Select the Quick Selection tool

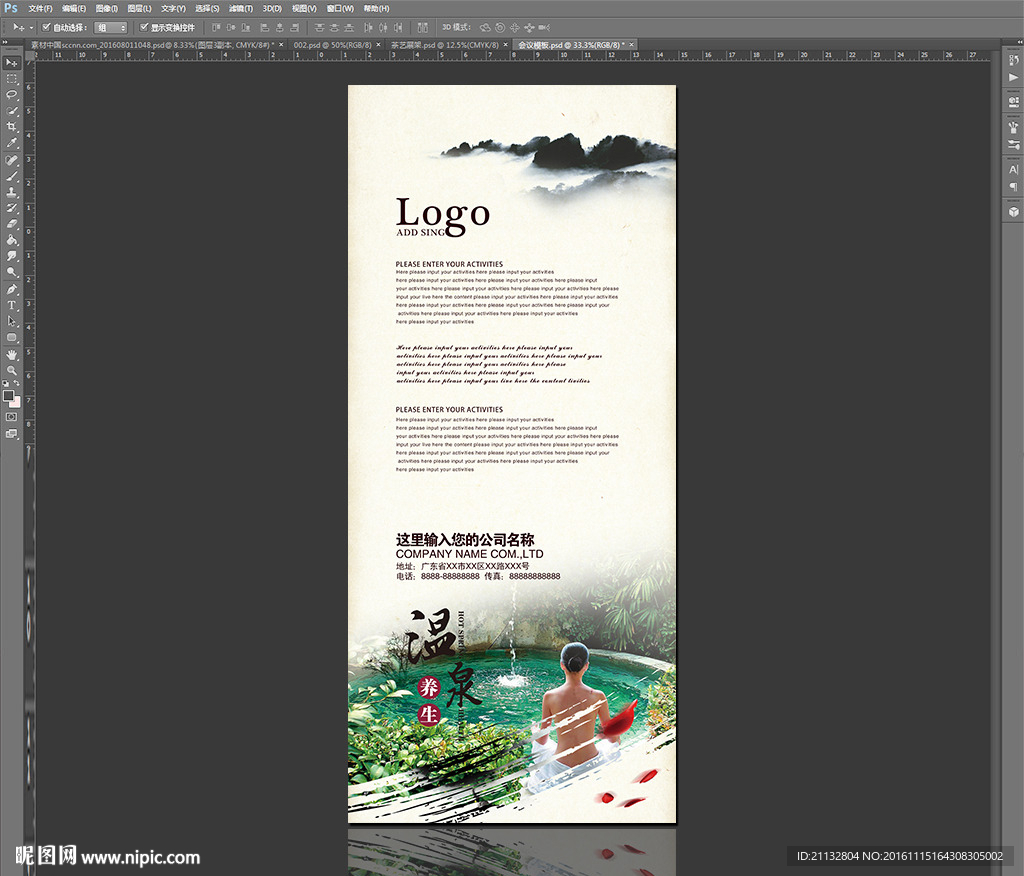point(12,111)
